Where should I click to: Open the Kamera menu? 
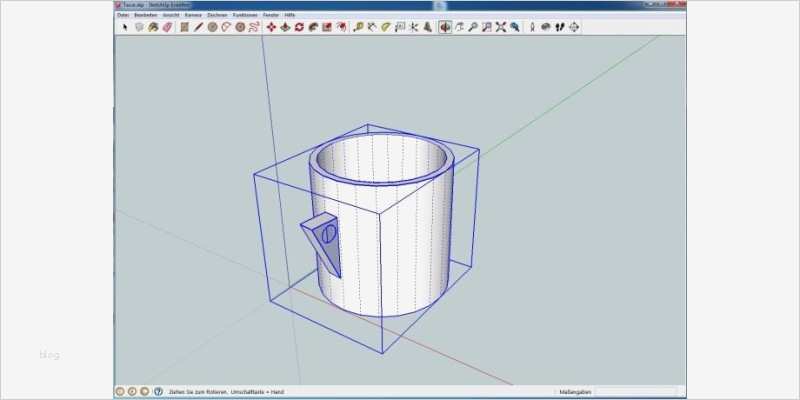tap(193, 15)
